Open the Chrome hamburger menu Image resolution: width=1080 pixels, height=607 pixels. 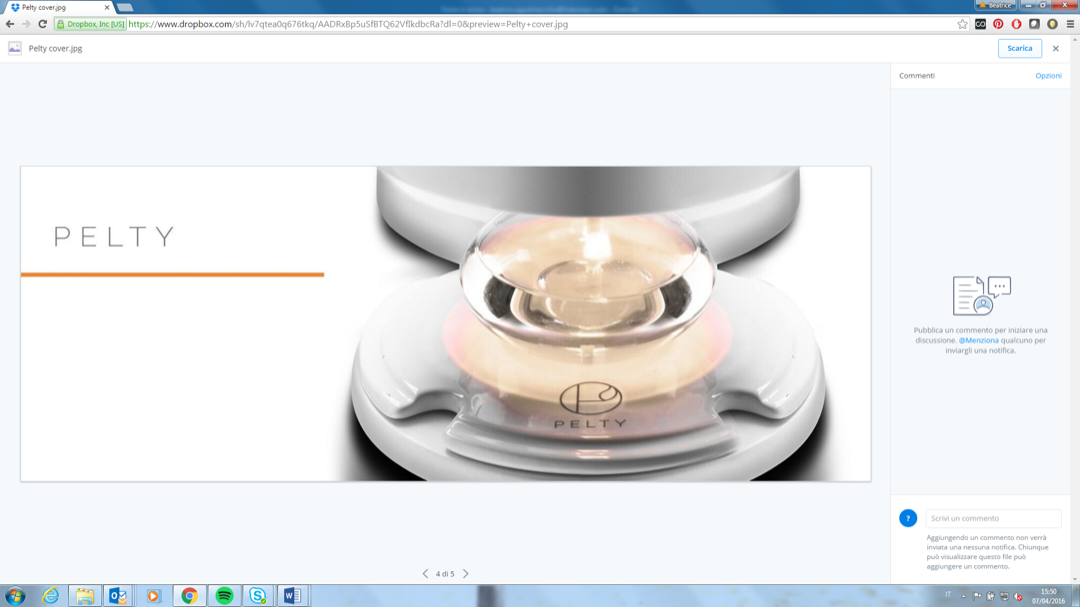coord(1070,24)
